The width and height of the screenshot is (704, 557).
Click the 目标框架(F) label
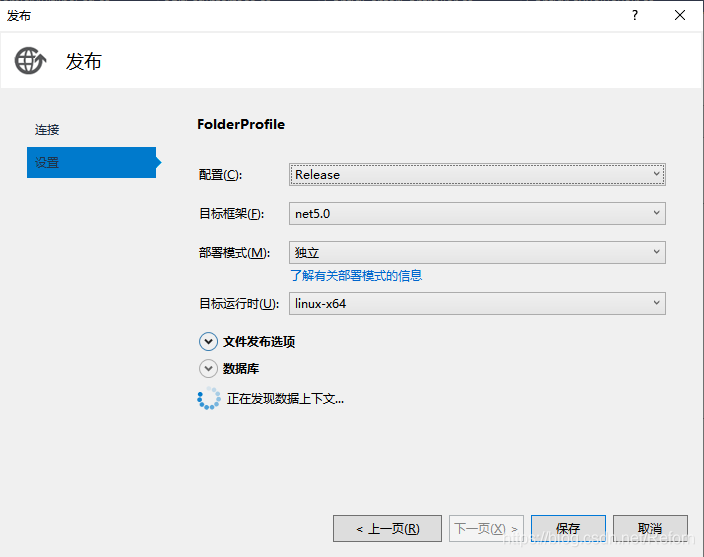tap(232, 214)
